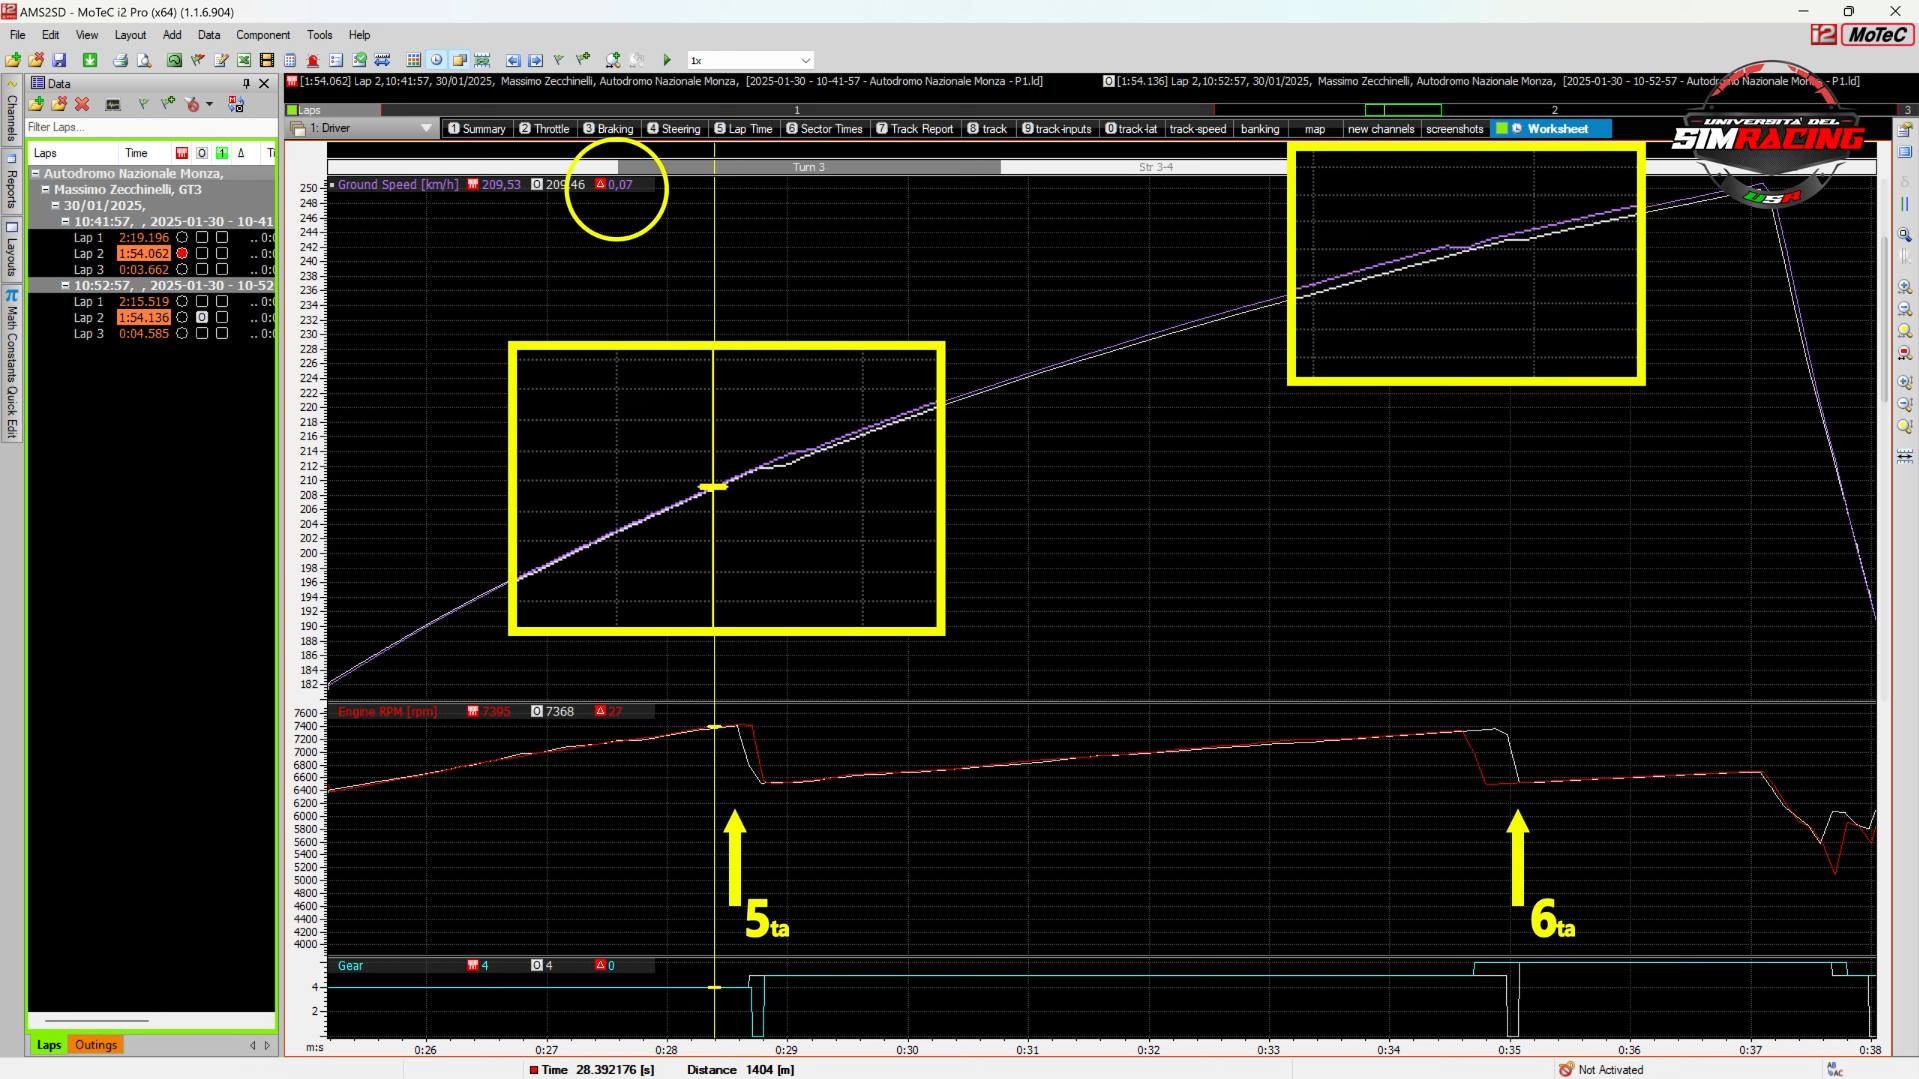Image resolution: width=1919 pixels, height=1079 pixels.
Task: Switch to the Braking worksheet tab
Action: click(608, 129)
